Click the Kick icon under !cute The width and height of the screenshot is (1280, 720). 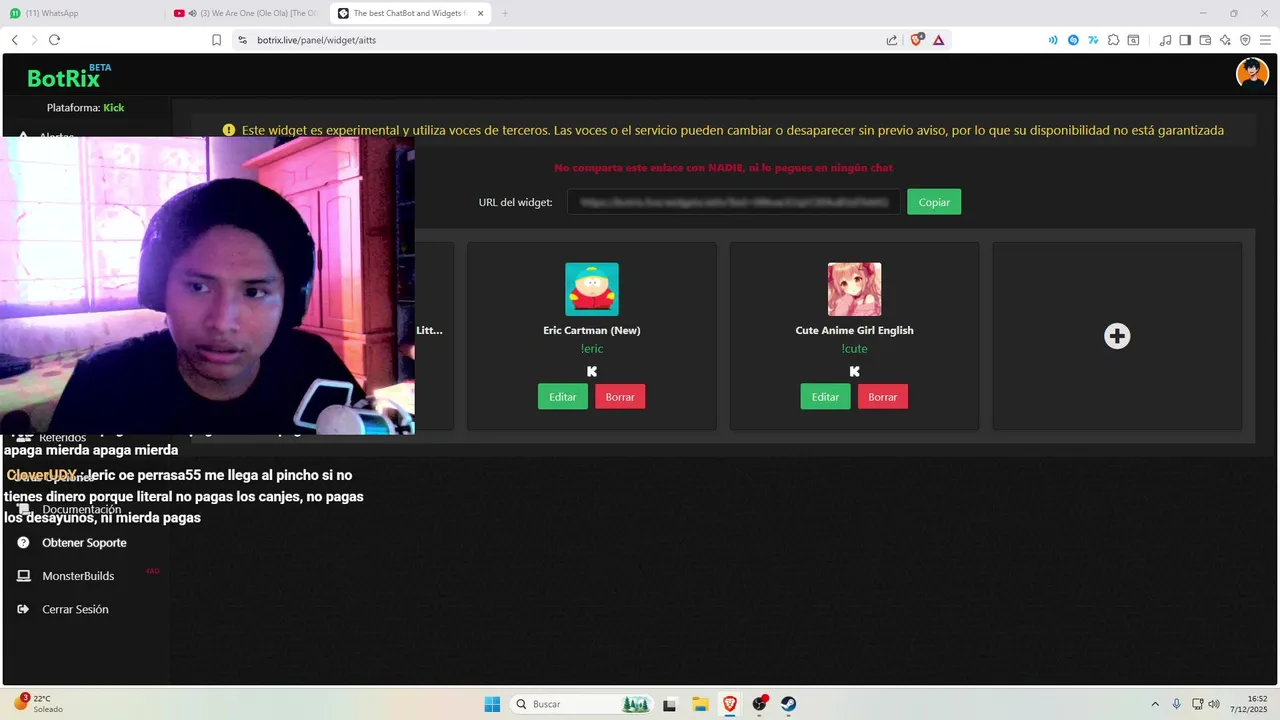coord(854,371)
